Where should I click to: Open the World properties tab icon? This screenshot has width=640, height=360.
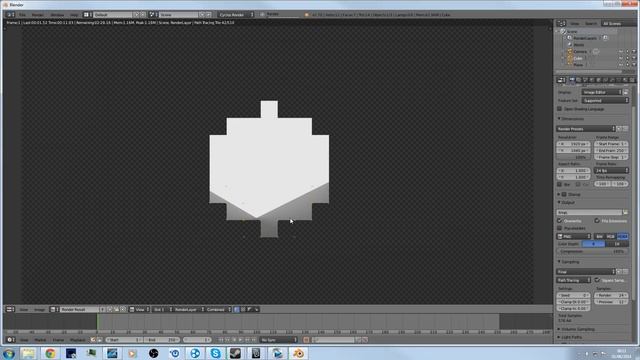[x=592, y=80]
